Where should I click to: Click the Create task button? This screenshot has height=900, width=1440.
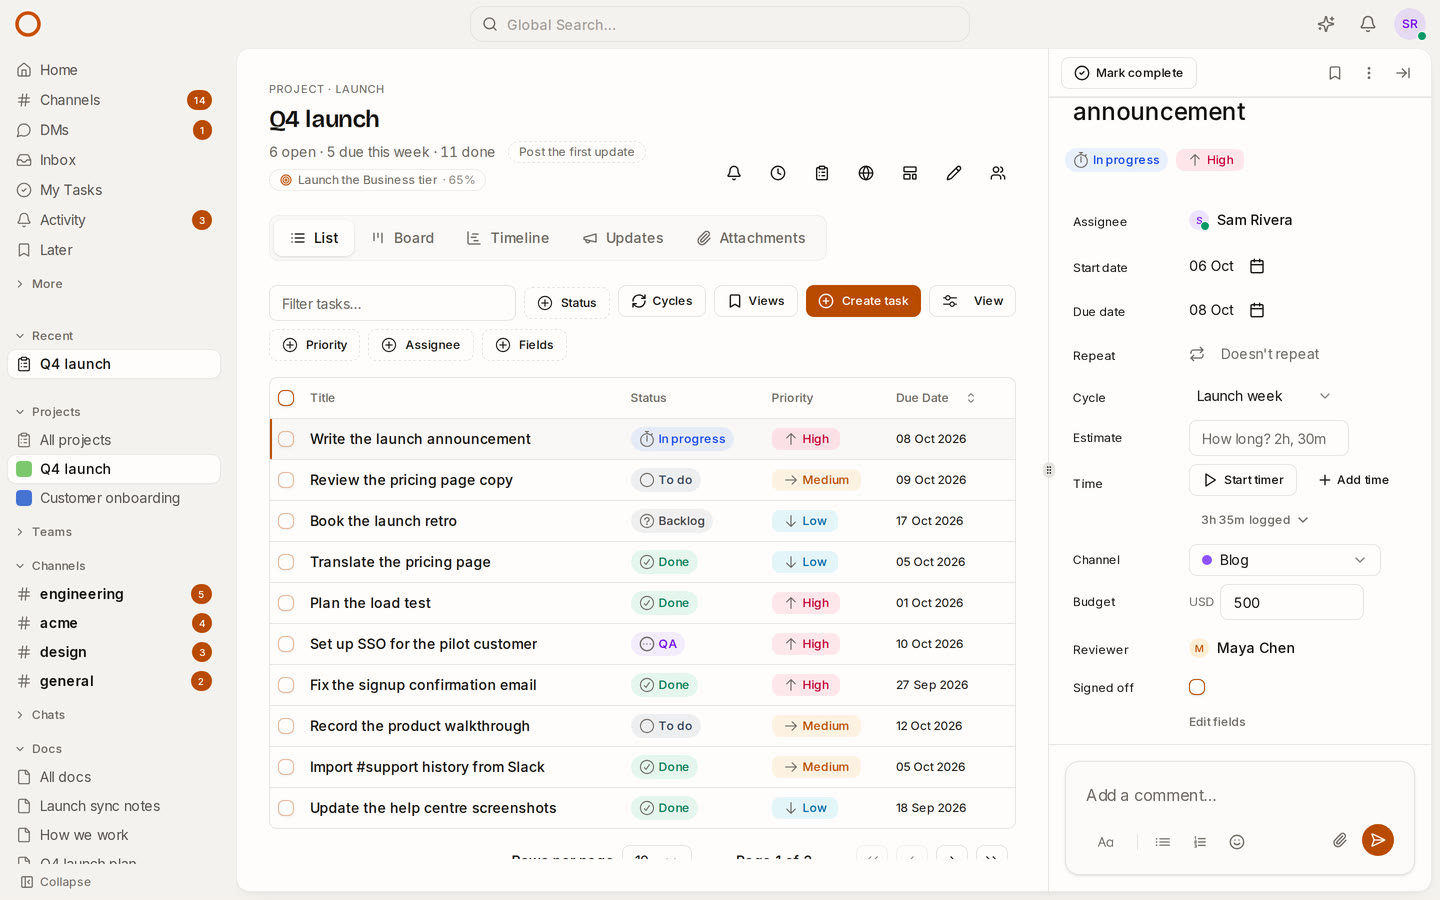[x=863, y=301]
